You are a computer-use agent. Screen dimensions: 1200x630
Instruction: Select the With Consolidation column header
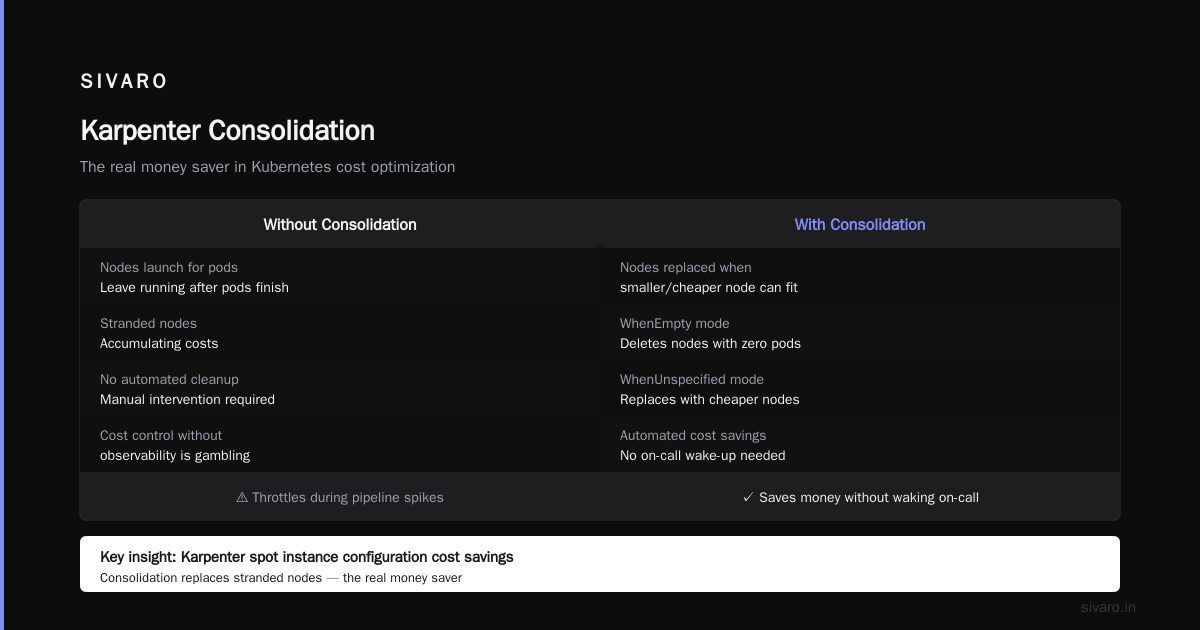(x=860, y=225)
